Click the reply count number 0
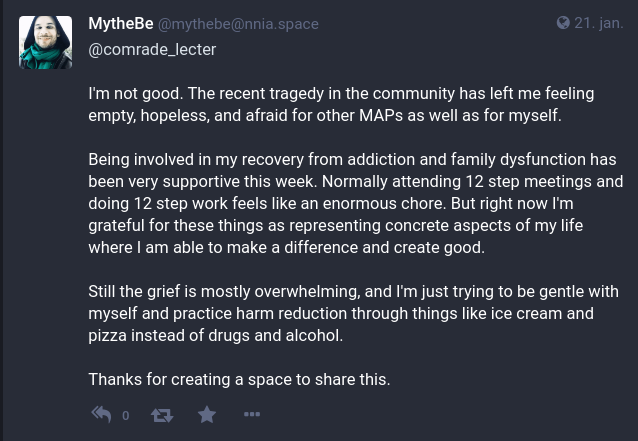Image resolution: width=638 pixels, height=441 pixels. coord(125,415)
